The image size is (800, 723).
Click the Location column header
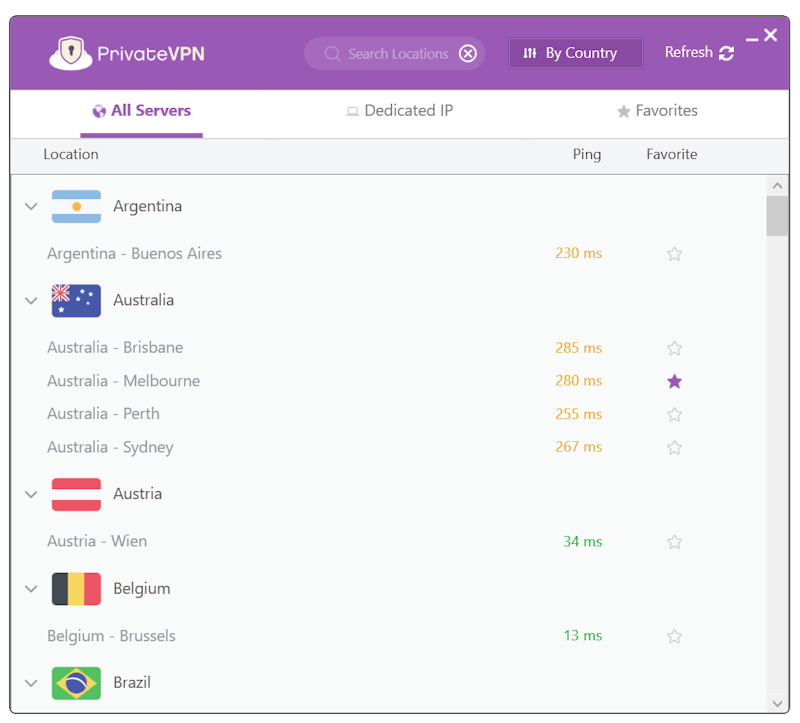pyautogui.click(x=71, y=154)
